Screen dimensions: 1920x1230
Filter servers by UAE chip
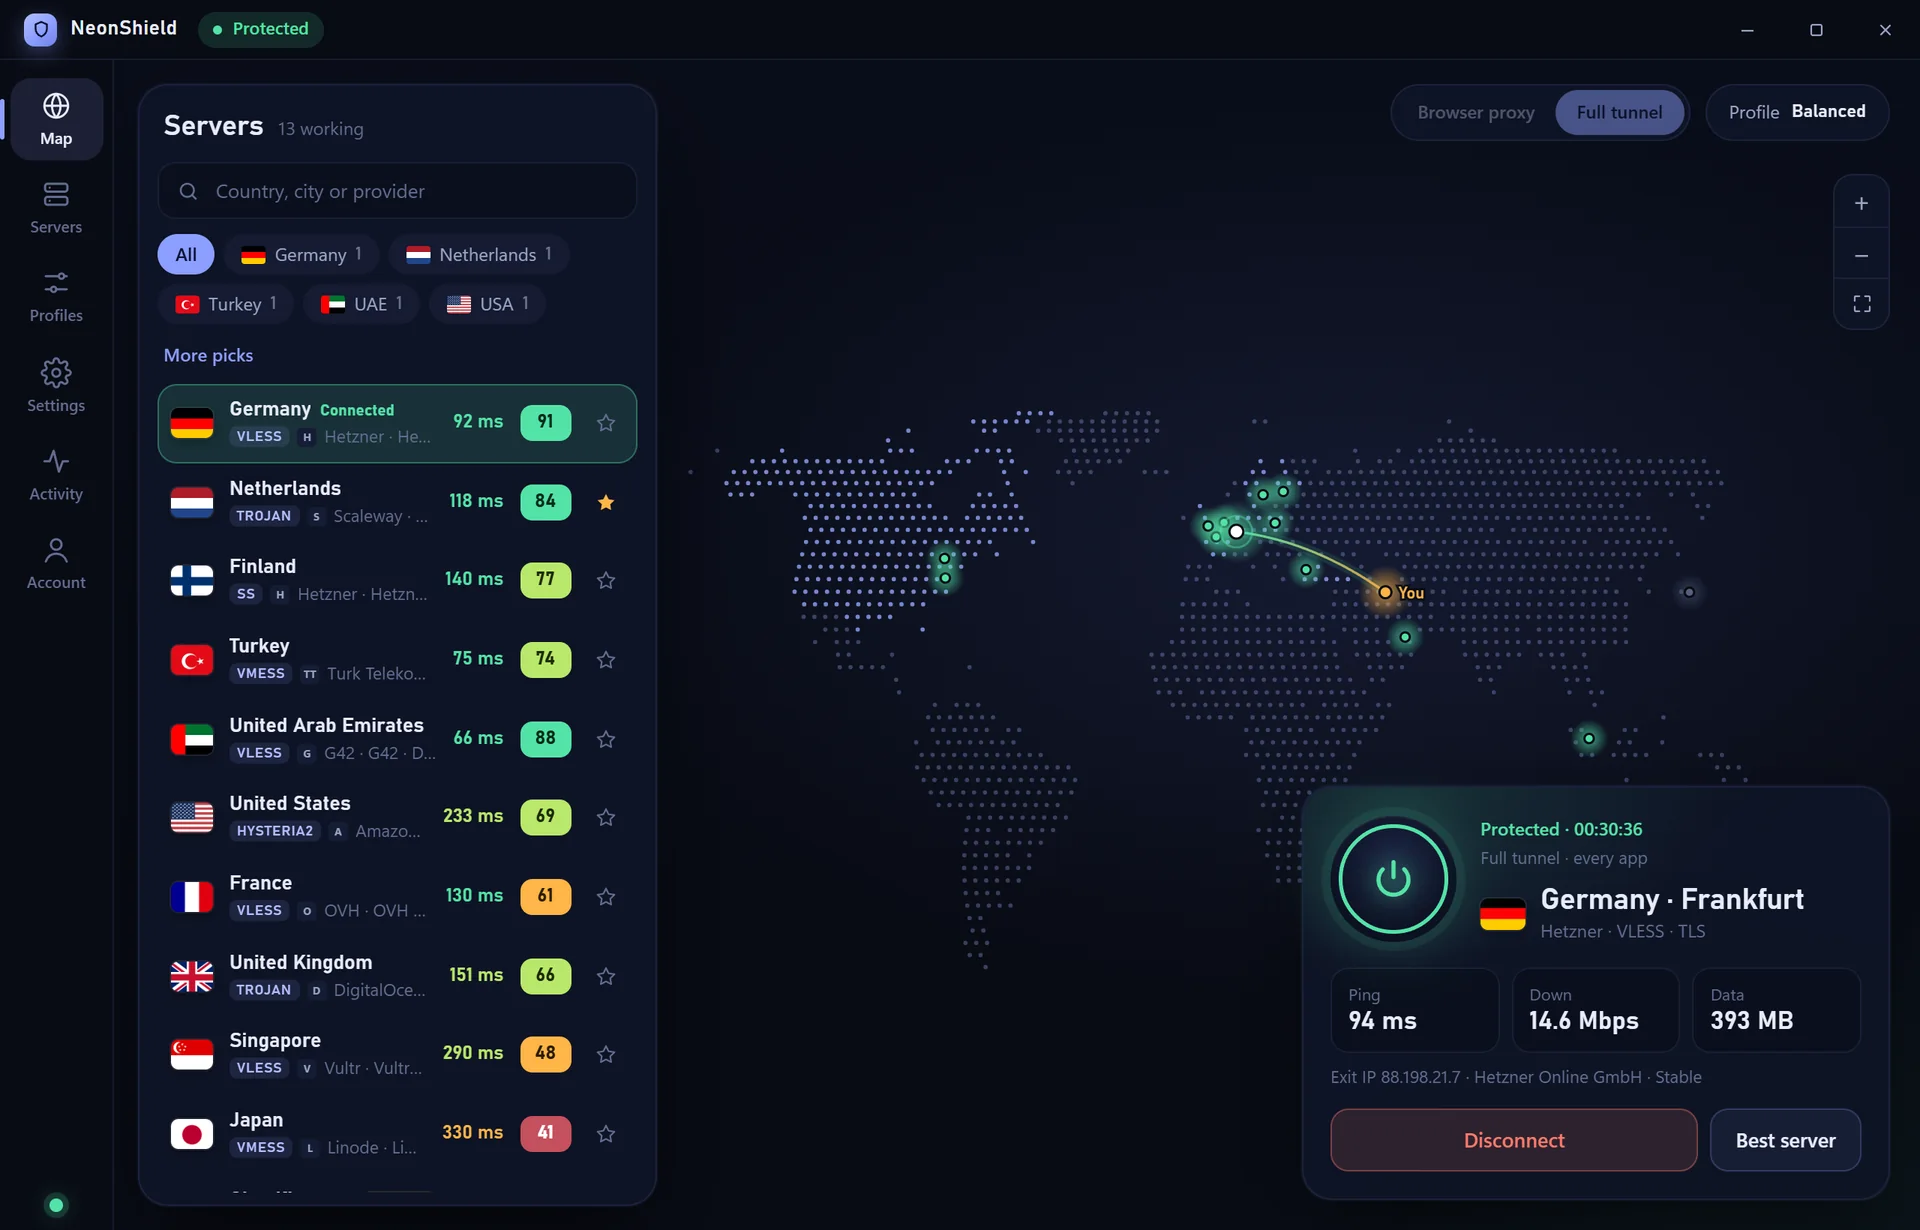click(361, 304)
